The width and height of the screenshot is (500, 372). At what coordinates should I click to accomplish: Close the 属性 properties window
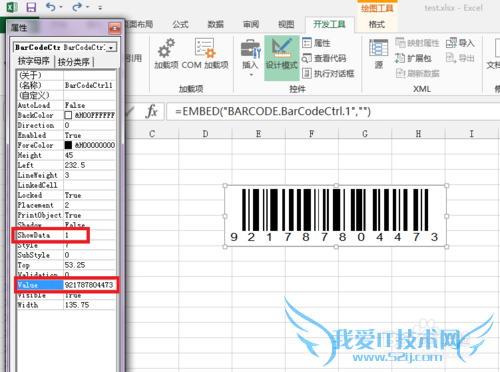[x=114, y=28]
